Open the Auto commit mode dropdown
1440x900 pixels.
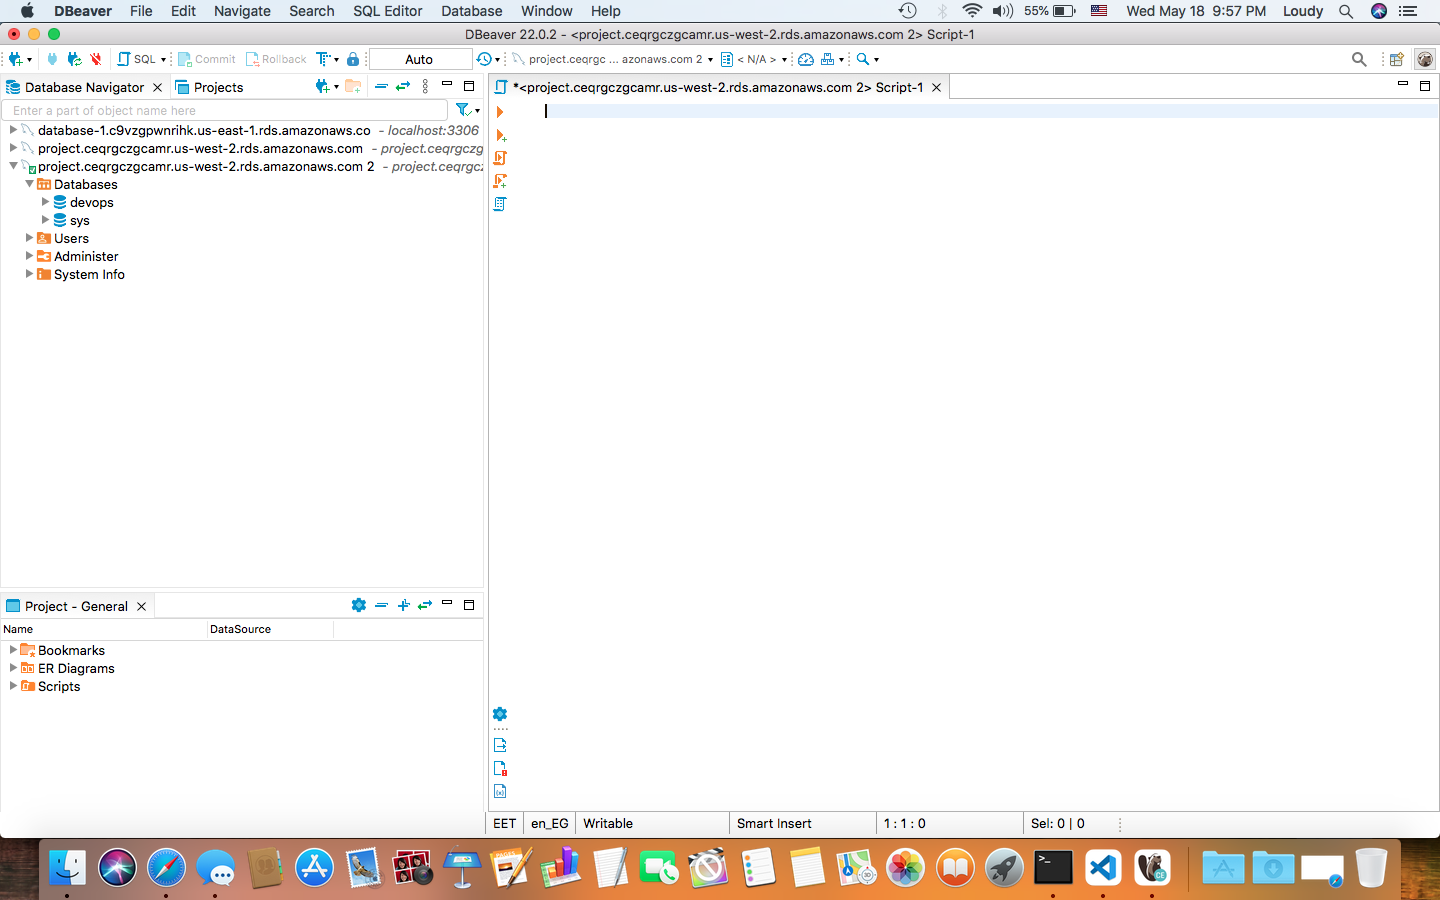419,59
